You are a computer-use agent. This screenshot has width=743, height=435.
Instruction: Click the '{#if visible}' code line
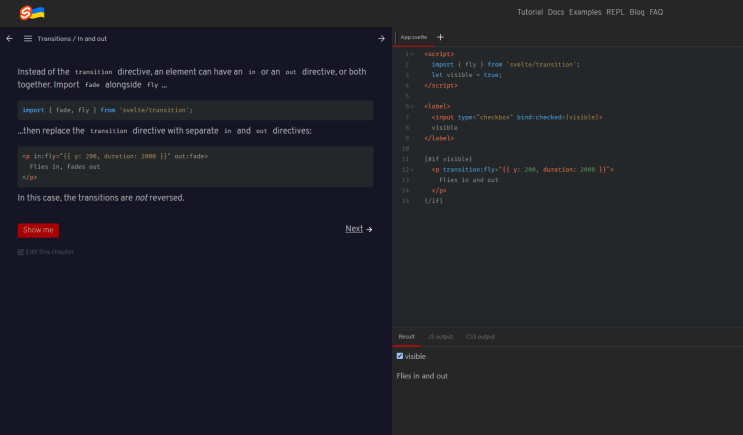pyautogui.click(x=448, y=159)
